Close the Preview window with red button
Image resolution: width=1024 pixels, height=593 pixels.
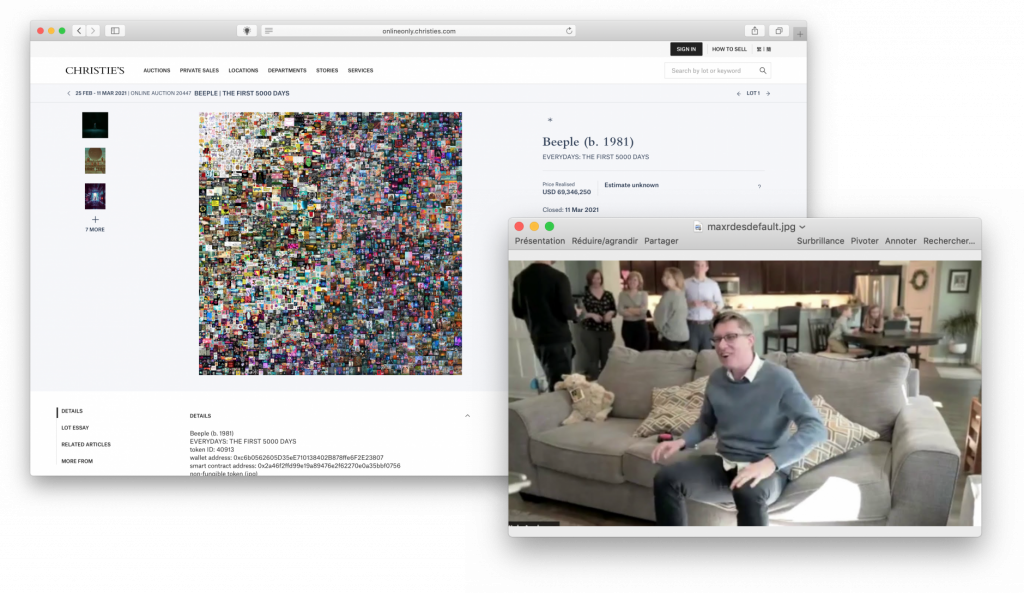[x=519, y=227]
